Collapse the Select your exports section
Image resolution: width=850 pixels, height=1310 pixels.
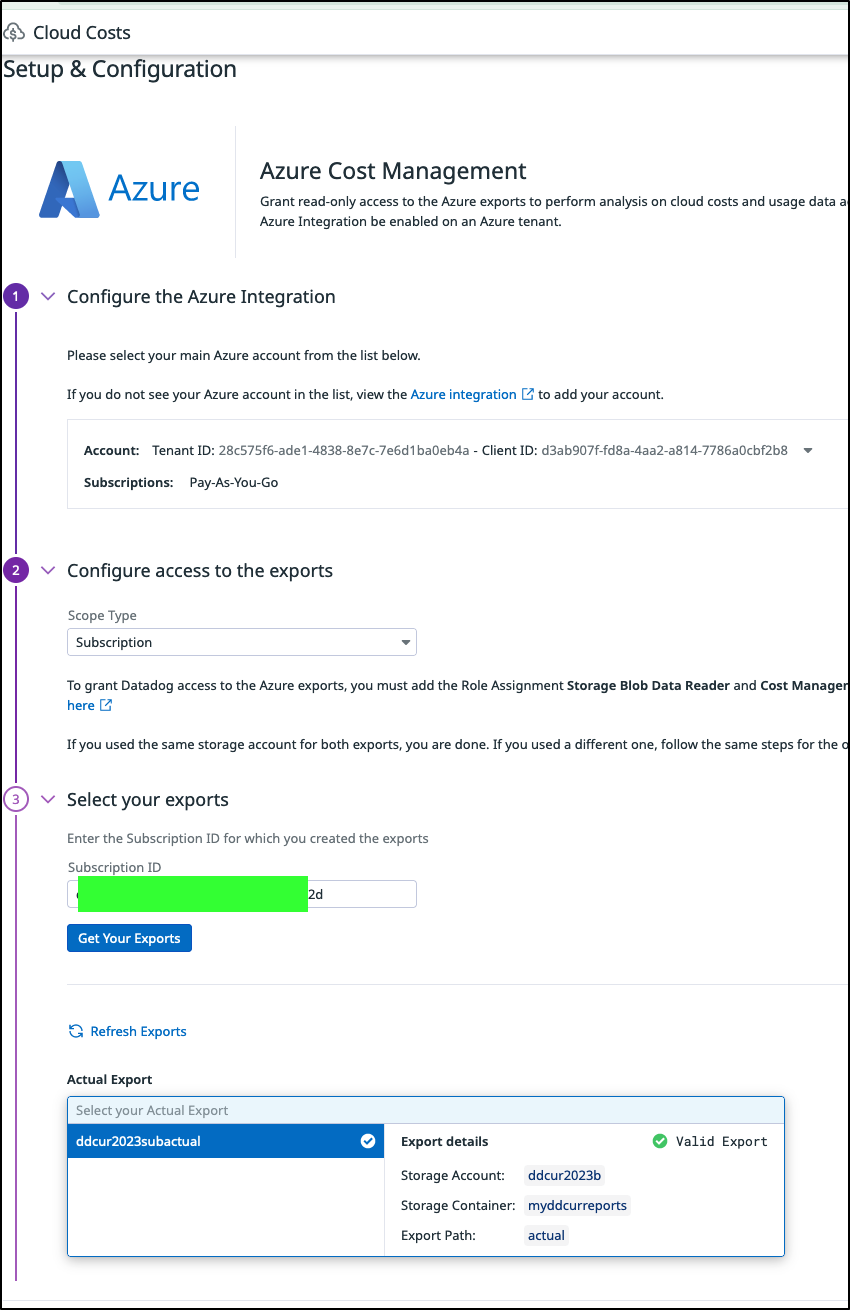click(x=47, y=799)
